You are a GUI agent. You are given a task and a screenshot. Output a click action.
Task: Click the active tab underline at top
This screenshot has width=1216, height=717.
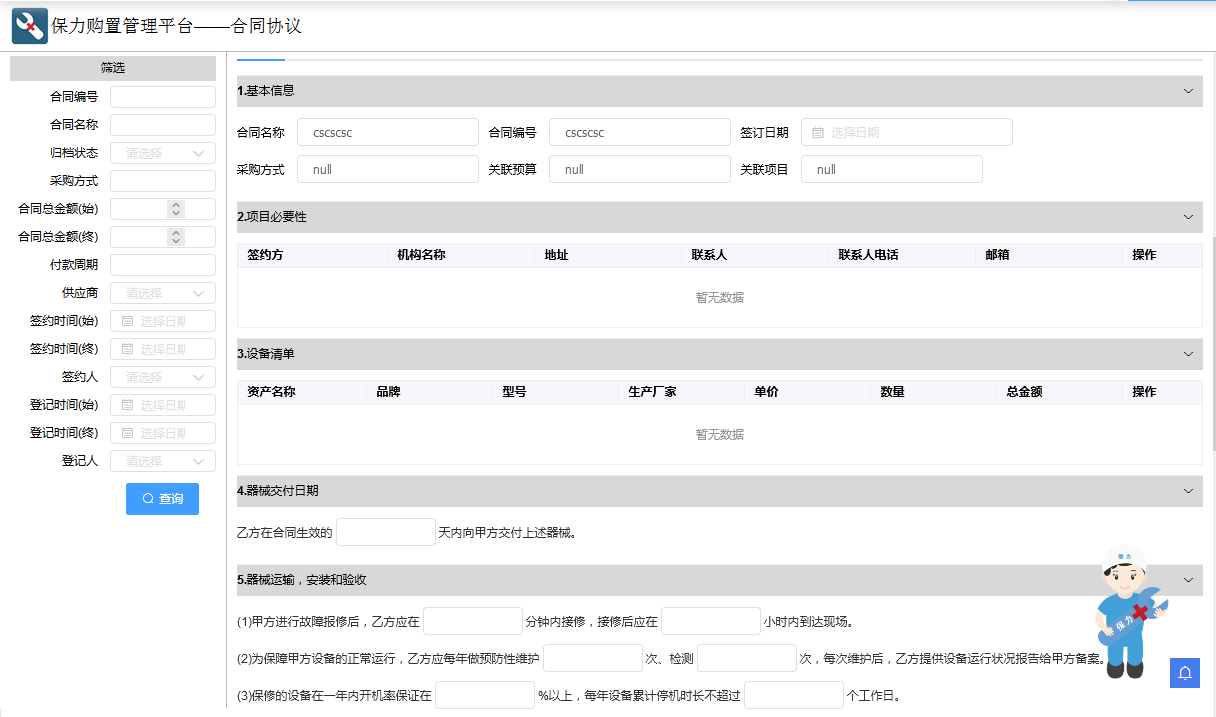click(261, 60)
